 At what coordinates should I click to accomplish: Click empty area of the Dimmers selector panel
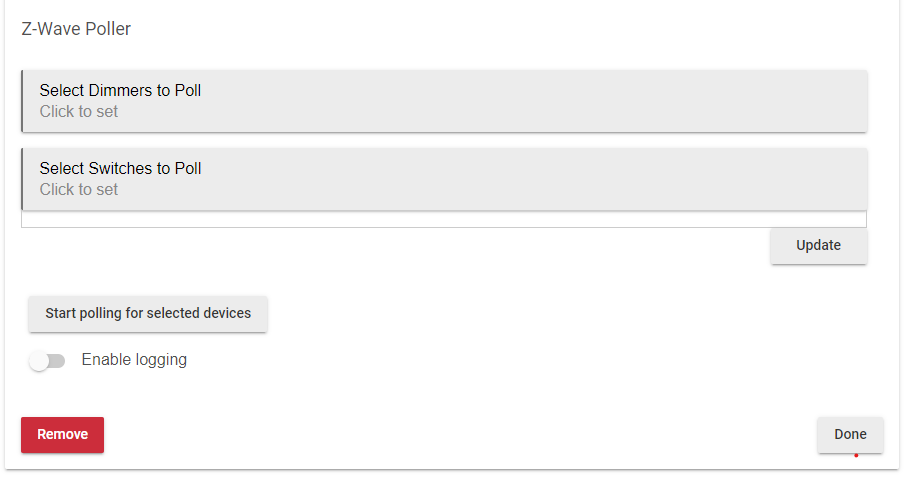click(528, 101)
